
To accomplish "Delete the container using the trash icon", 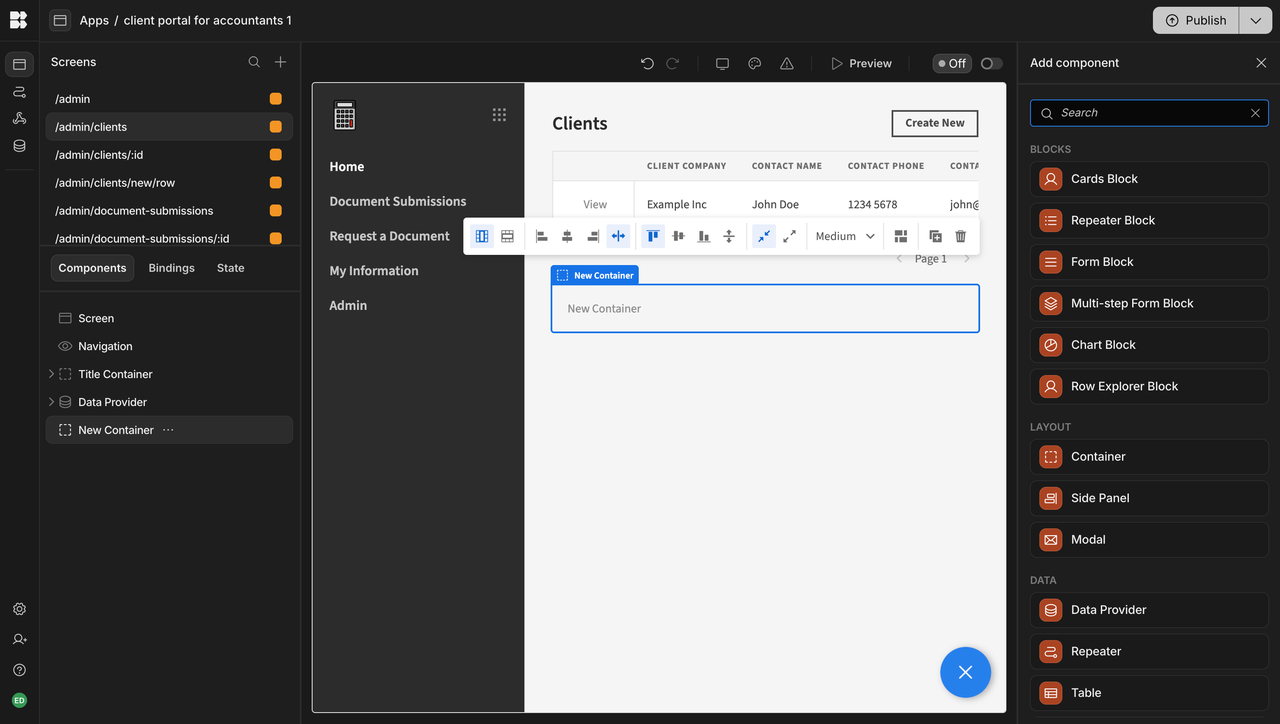I will click(960, 236).
